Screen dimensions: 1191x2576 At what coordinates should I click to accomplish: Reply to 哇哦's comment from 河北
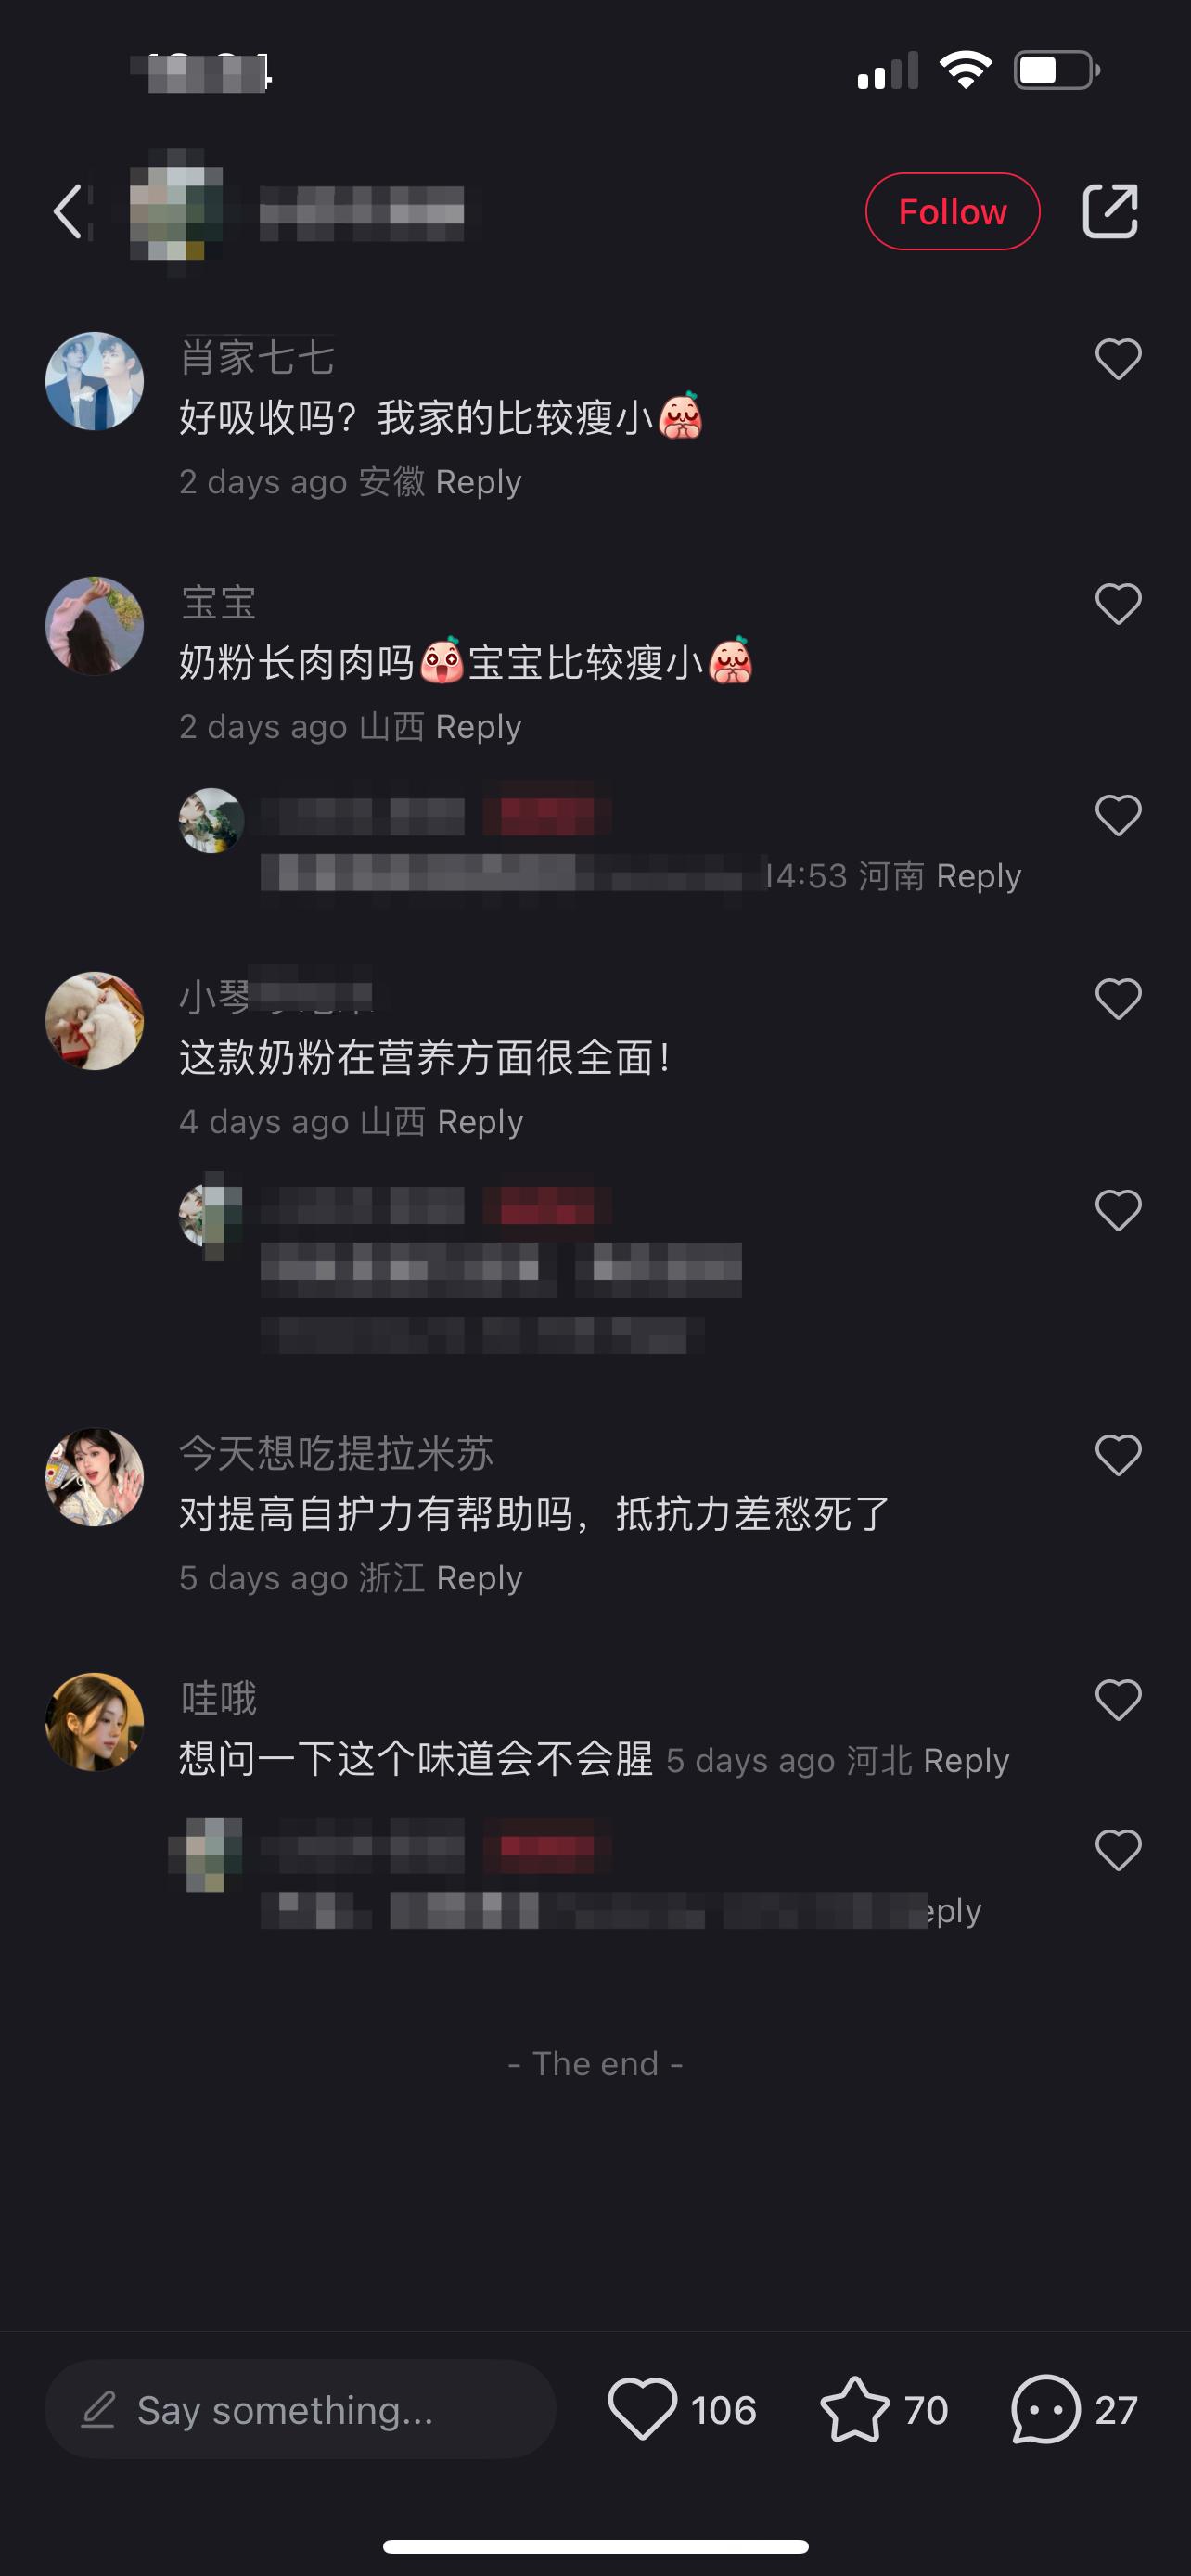coord(966,1761)
